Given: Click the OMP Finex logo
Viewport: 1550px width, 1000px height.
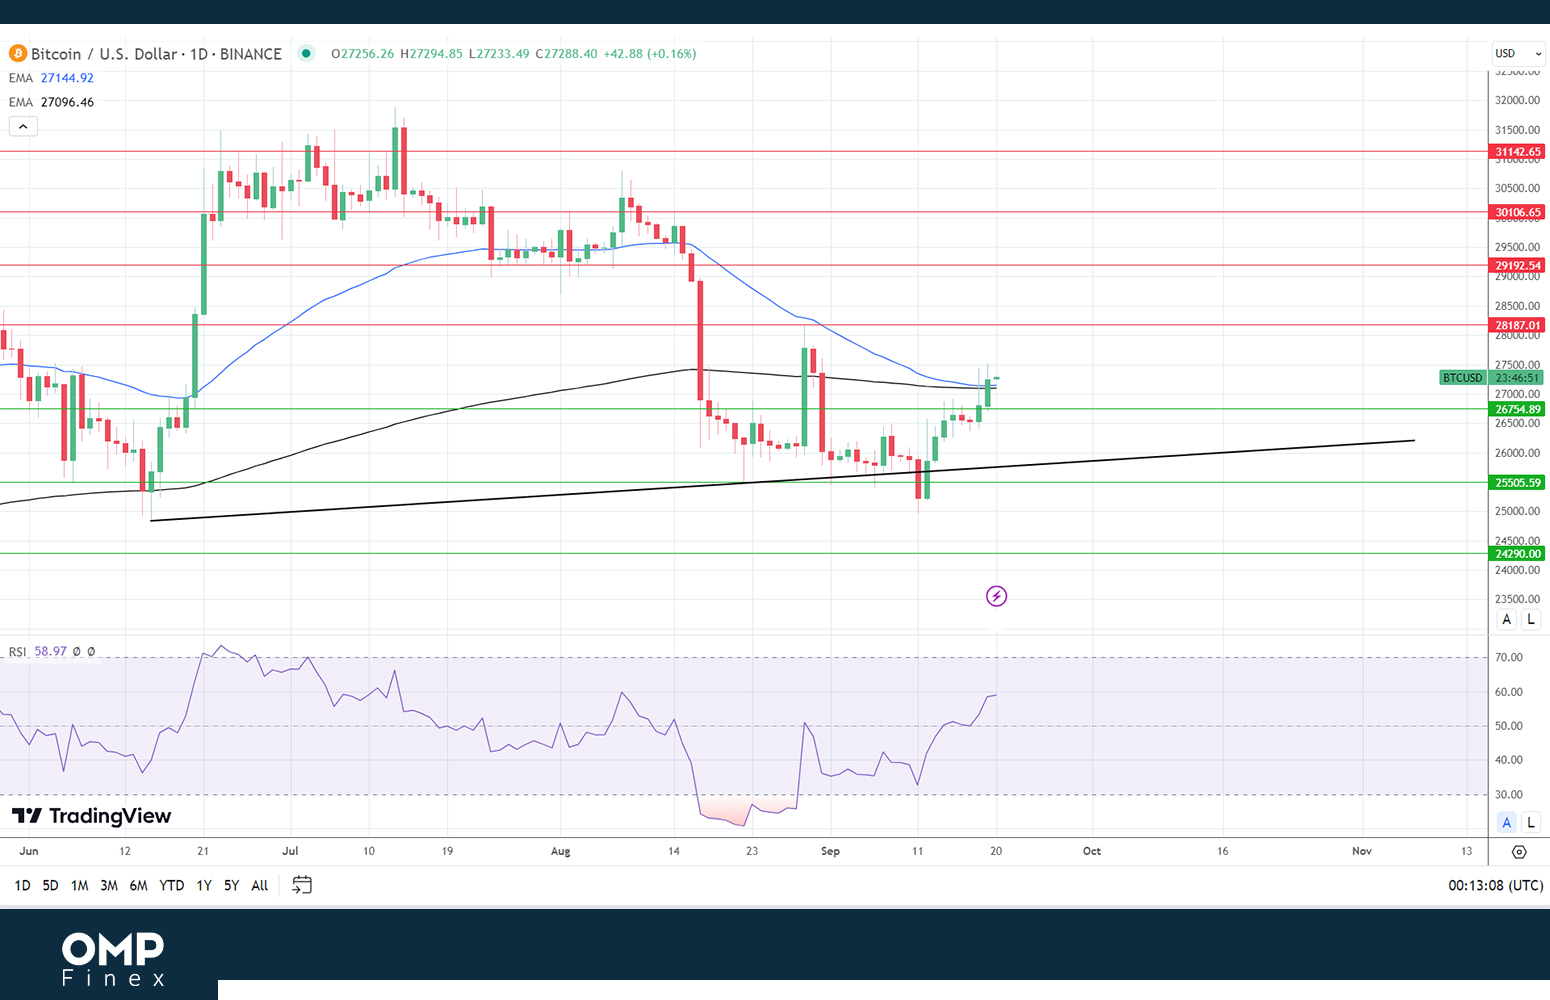Looking at the screenshot, I should (x=113, y=959).
